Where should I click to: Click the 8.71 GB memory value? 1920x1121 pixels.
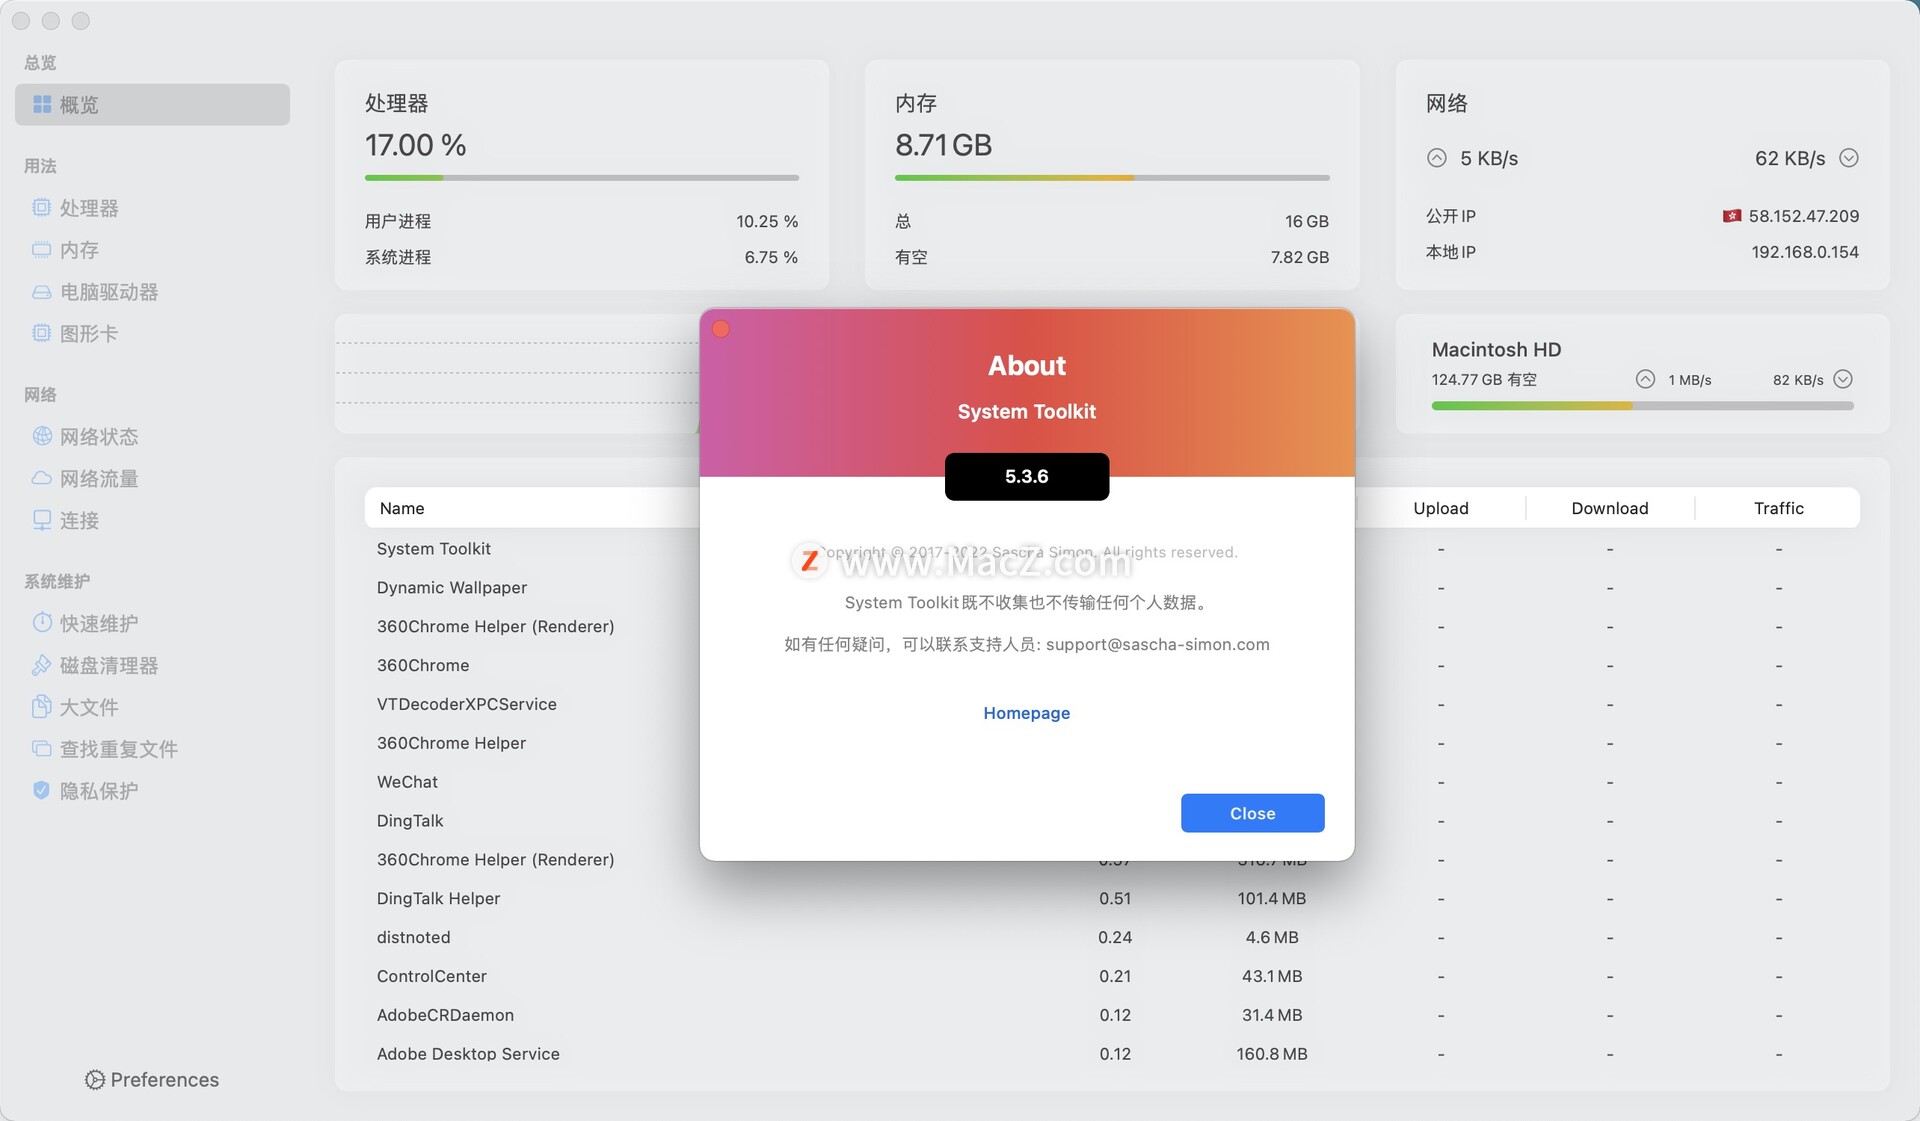click(x=943, y=145)
